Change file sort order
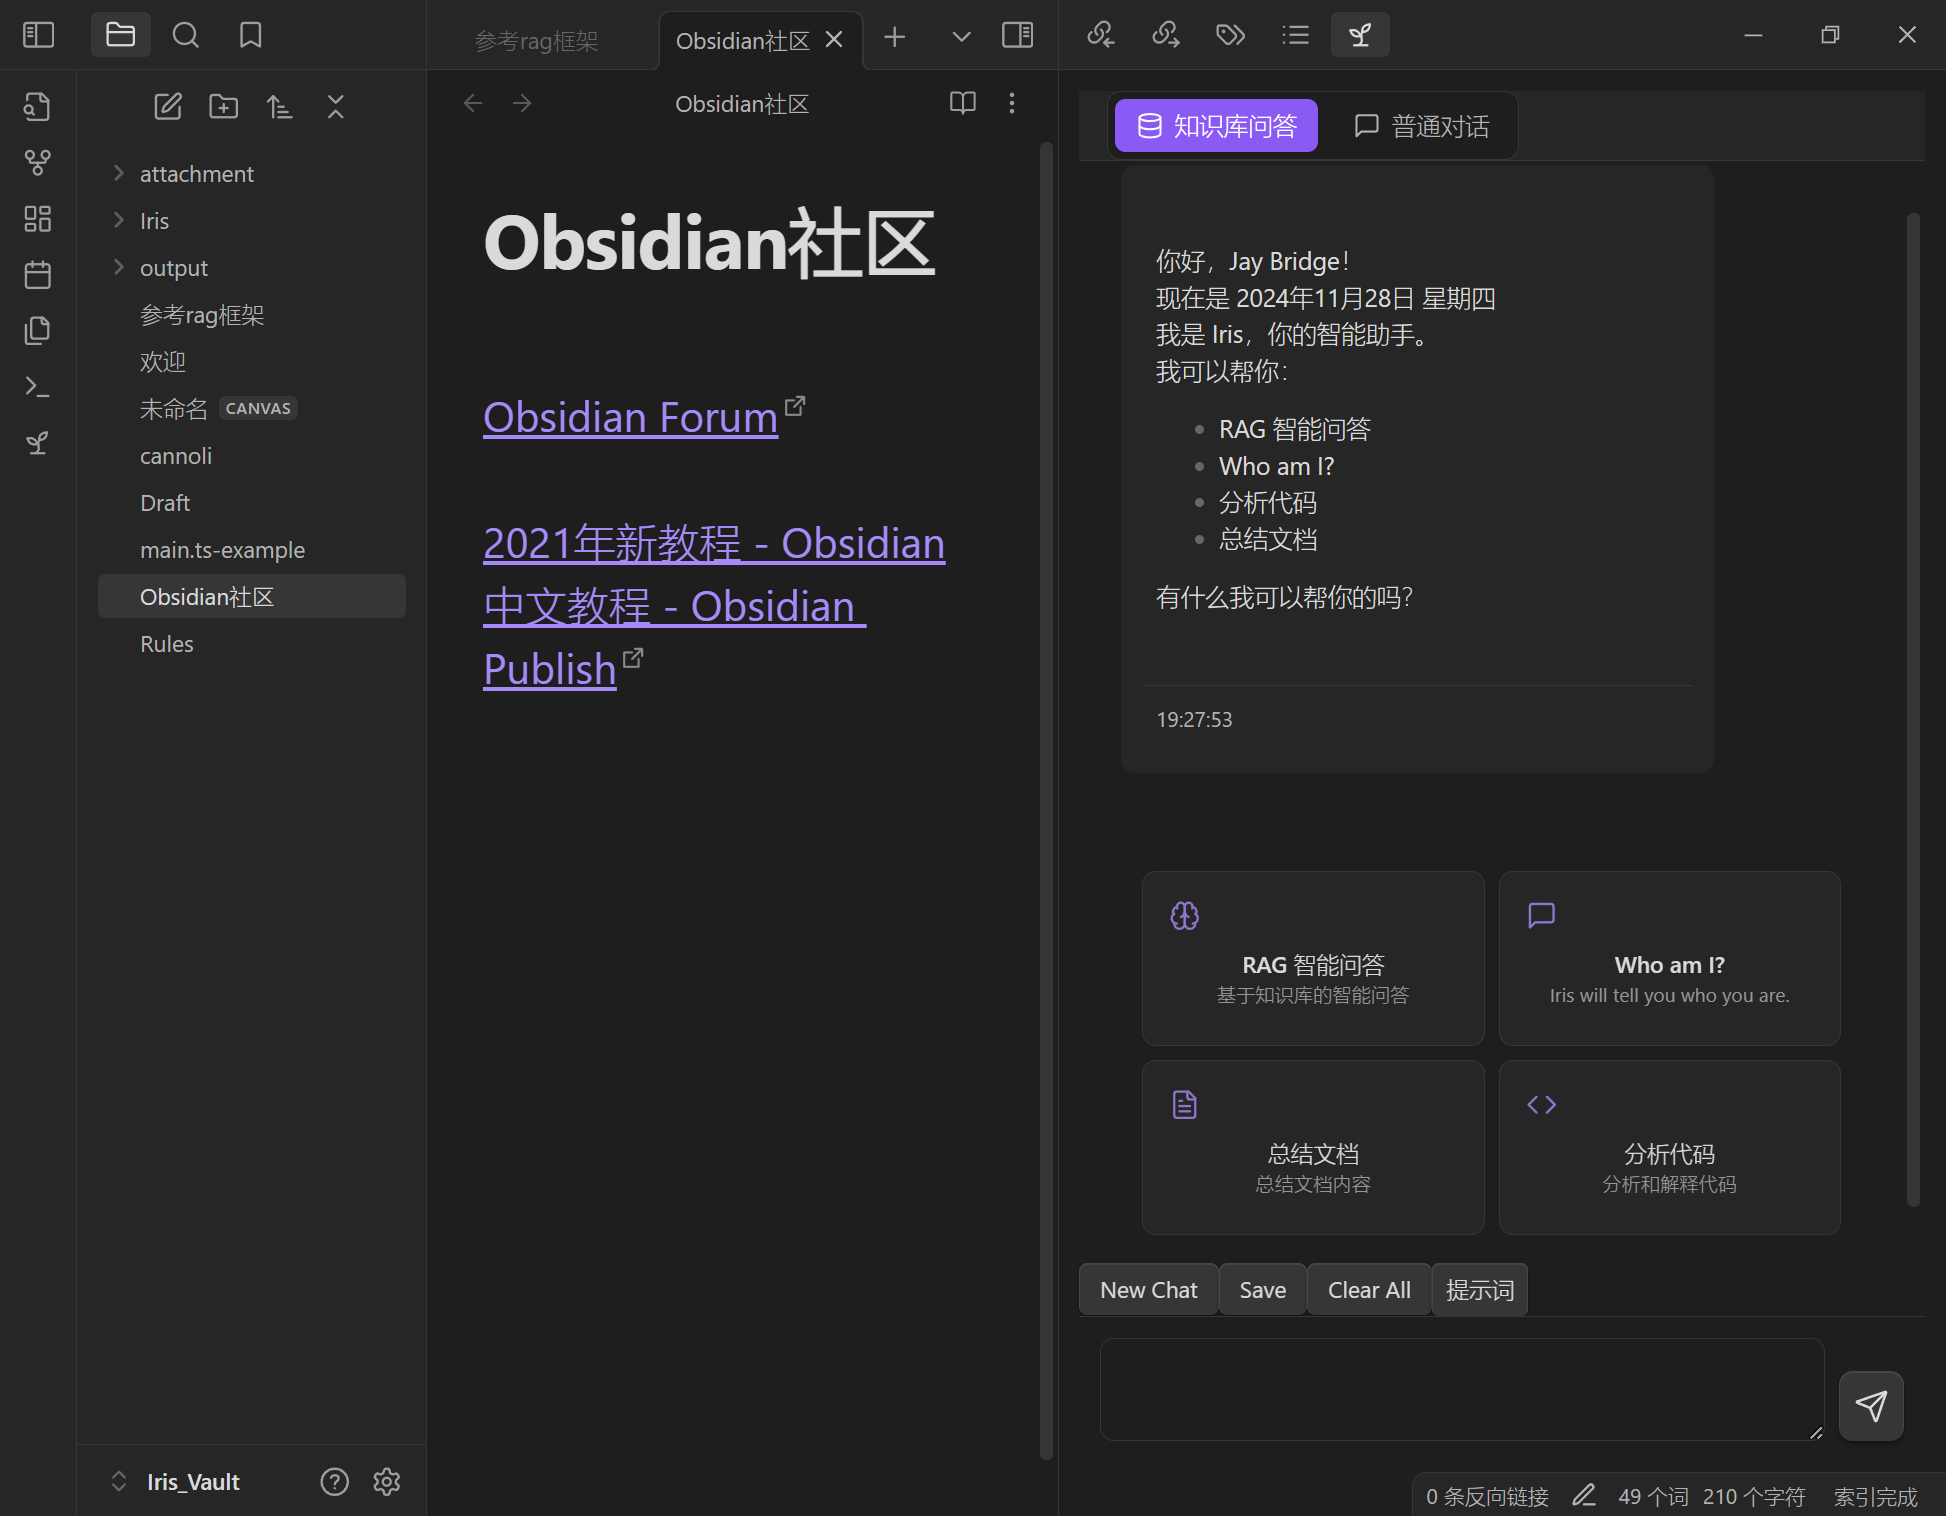Viewport: 1946px width, 1516px height. click(x=280, y=106)
